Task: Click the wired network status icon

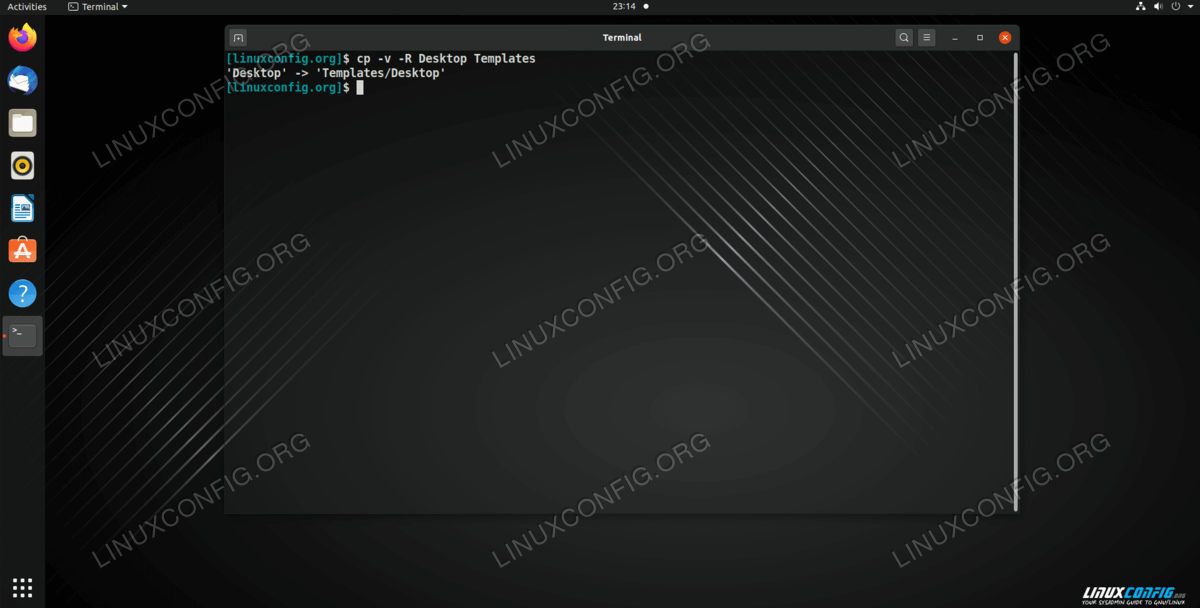Action: pos(1141,7)
